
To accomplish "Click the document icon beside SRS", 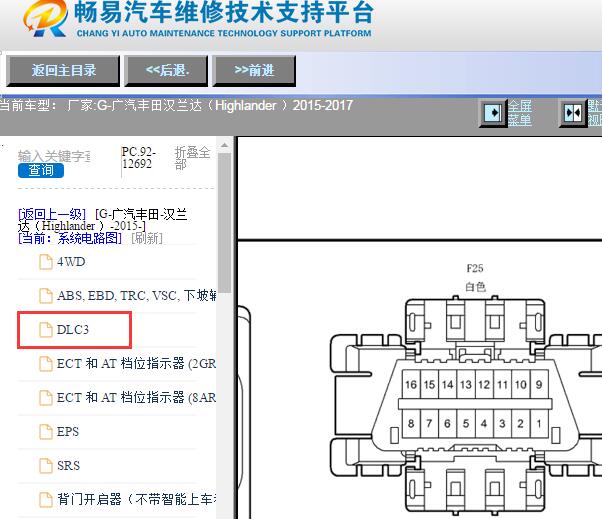I will (x=46, y=466).
